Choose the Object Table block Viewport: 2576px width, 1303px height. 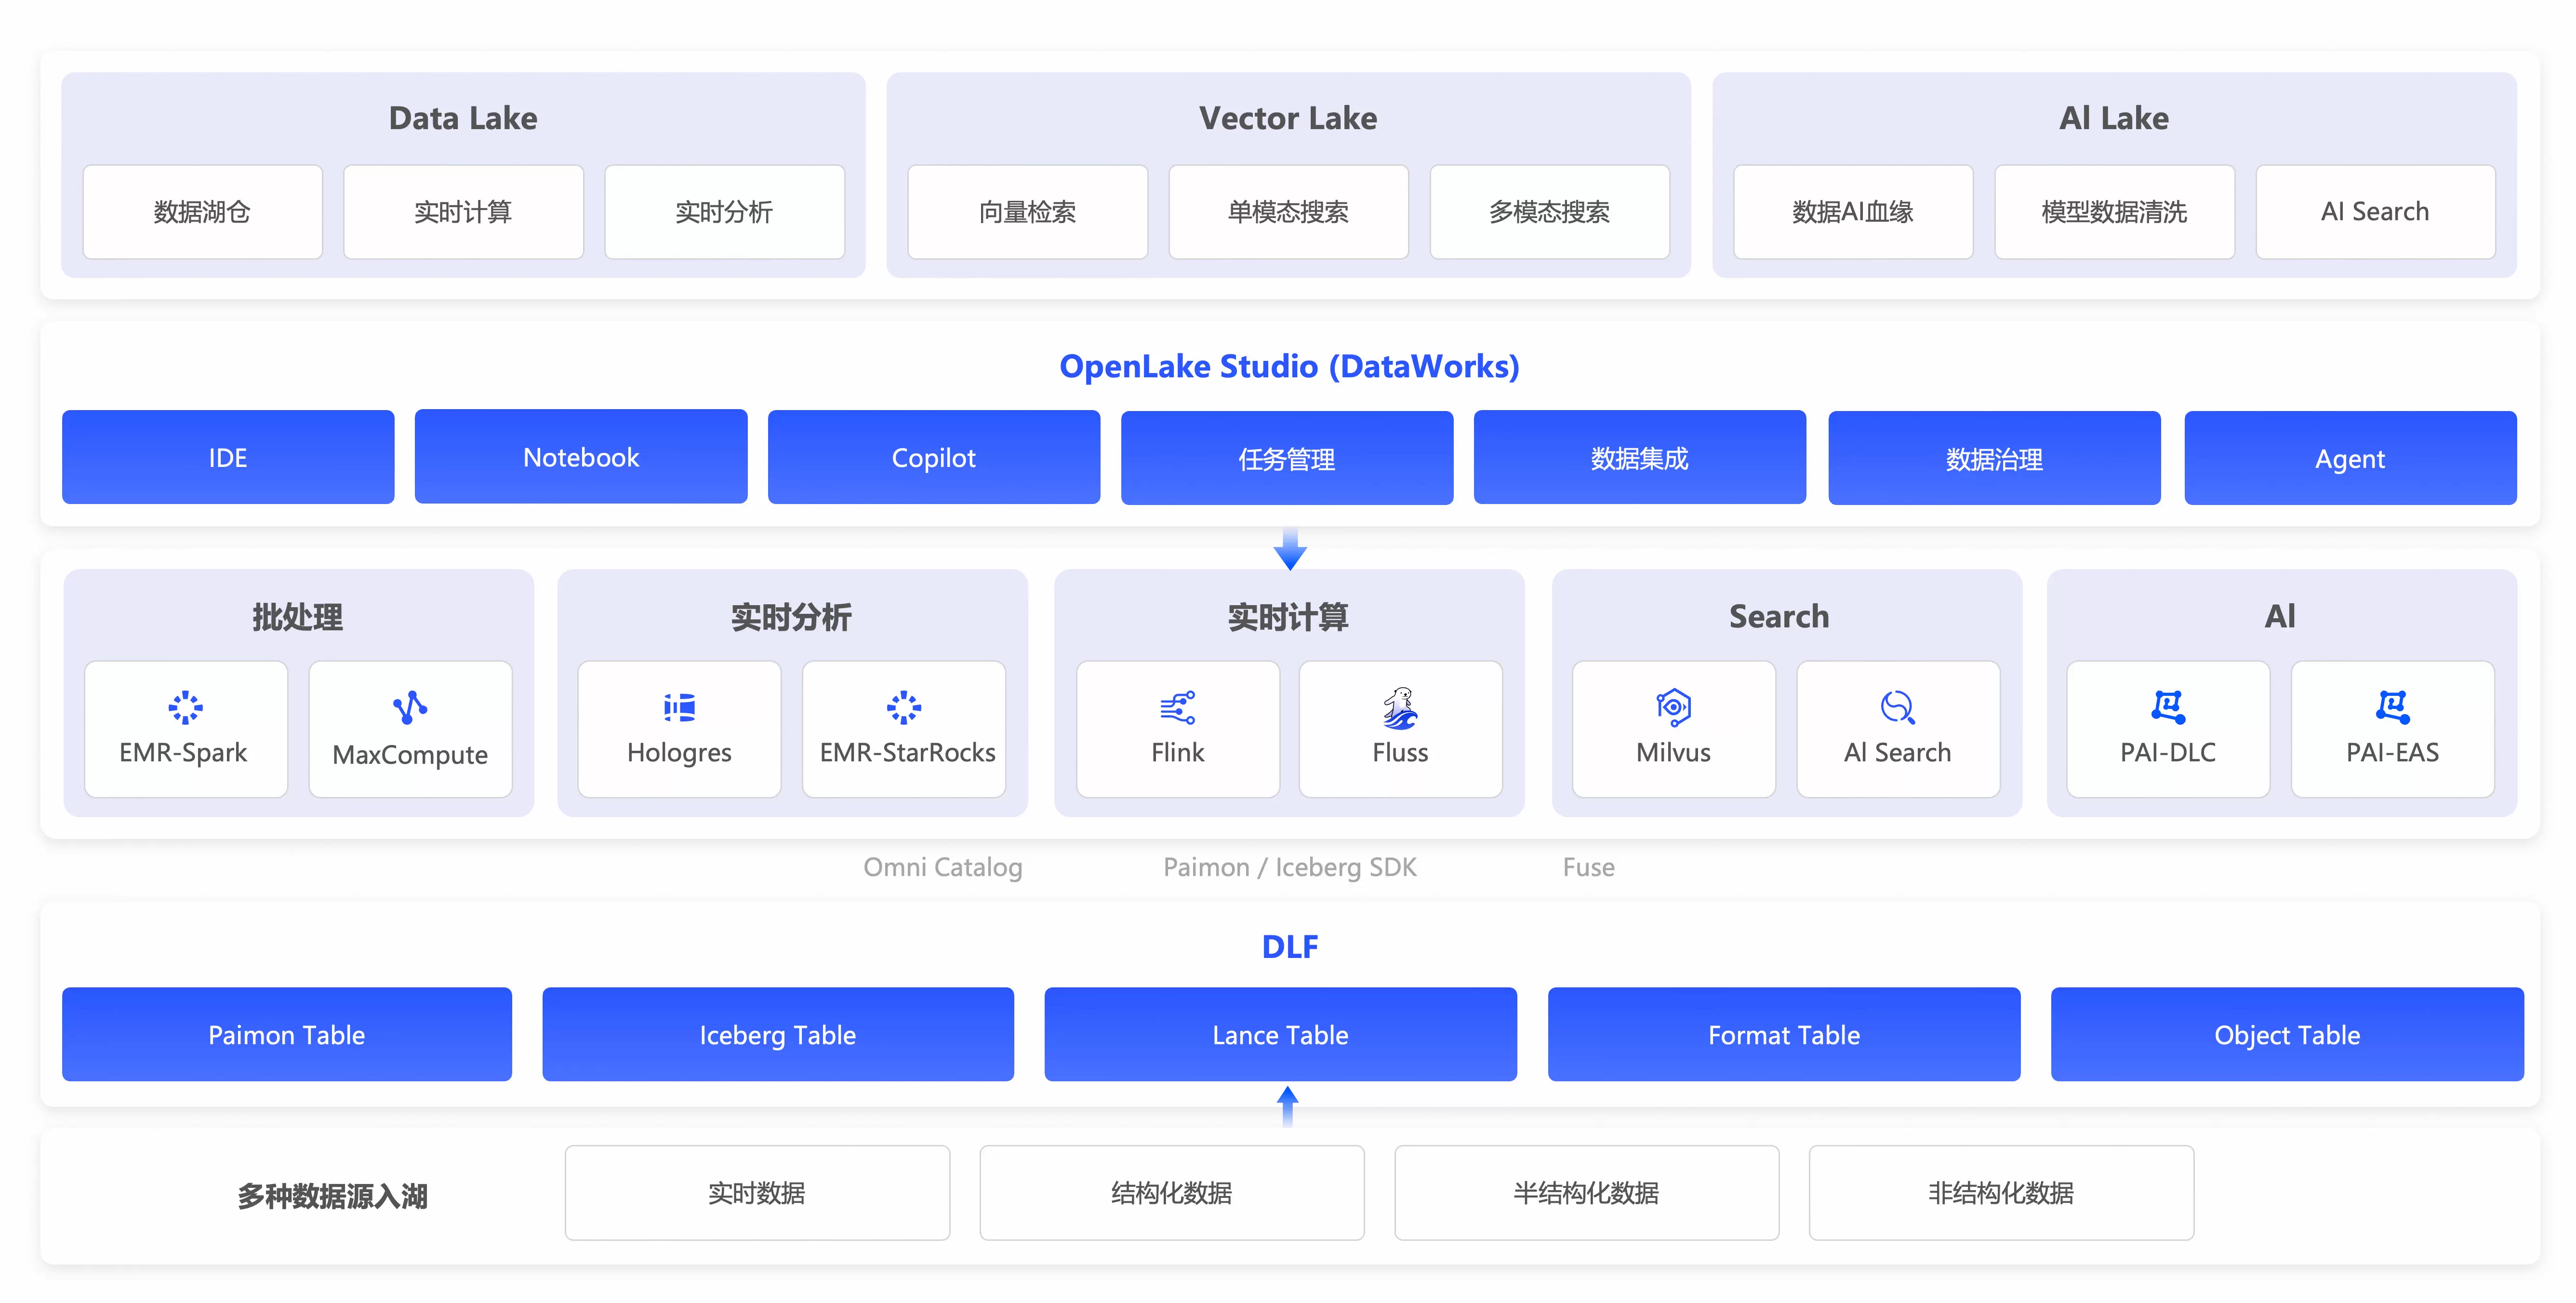point(2287,1035)
